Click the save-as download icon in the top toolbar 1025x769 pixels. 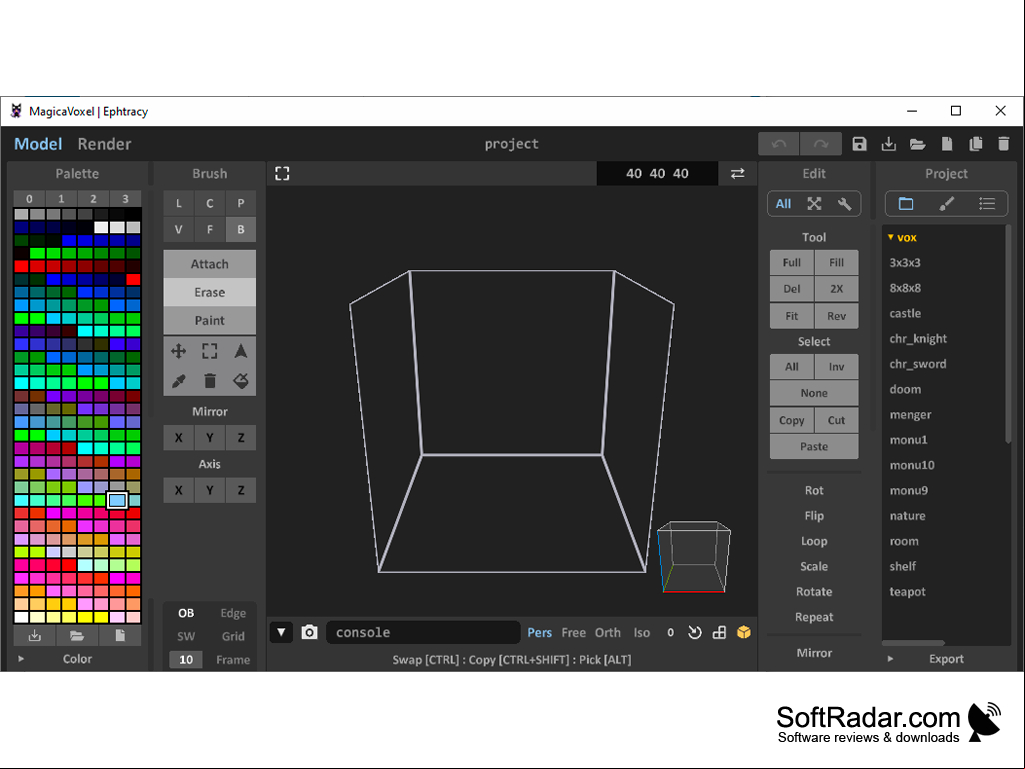[888, 144]
